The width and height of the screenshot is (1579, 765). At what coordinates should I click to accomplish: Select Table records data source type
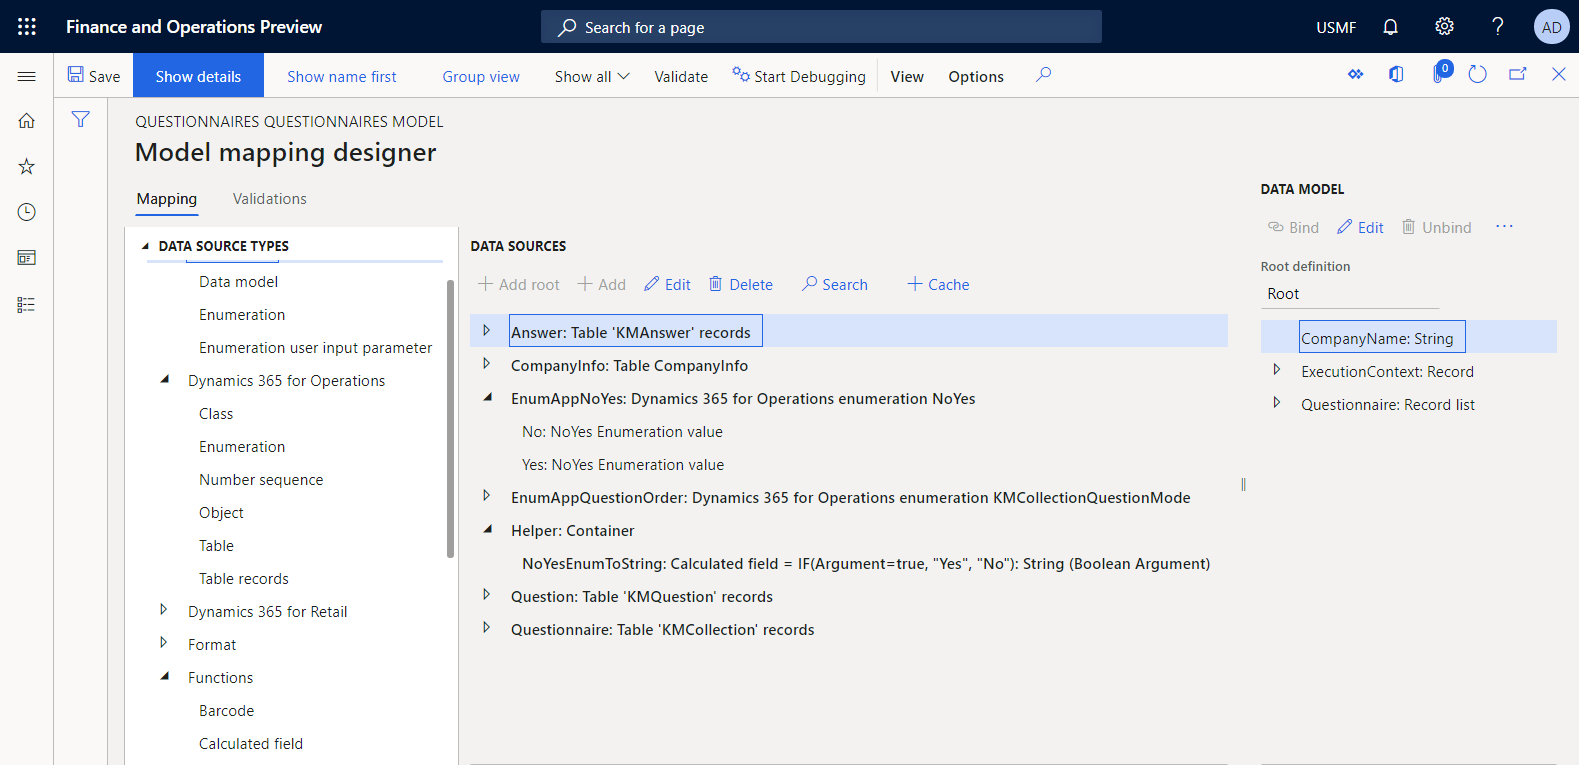point(244,579)
